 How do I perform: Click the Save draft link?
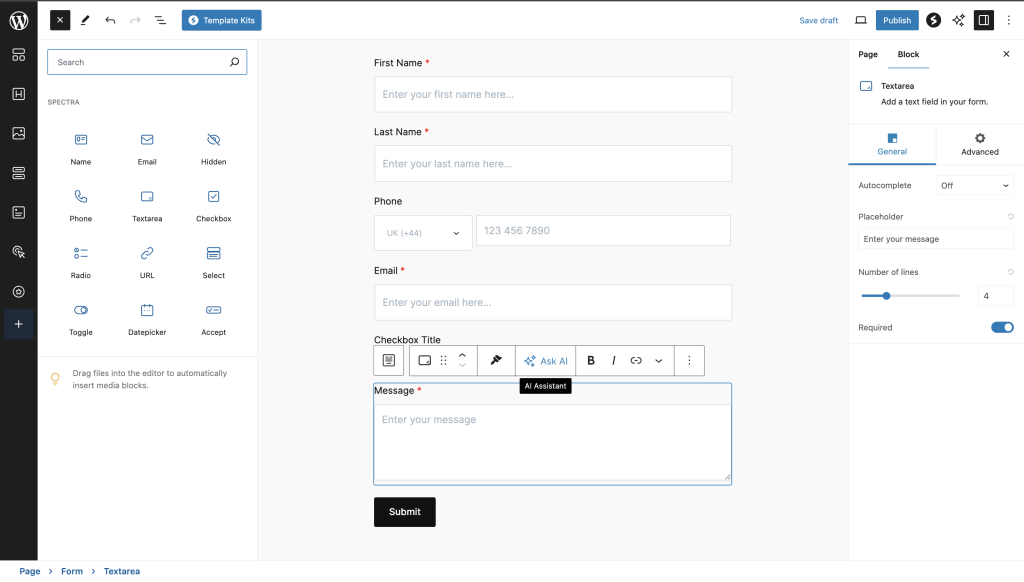pos(818,20)
